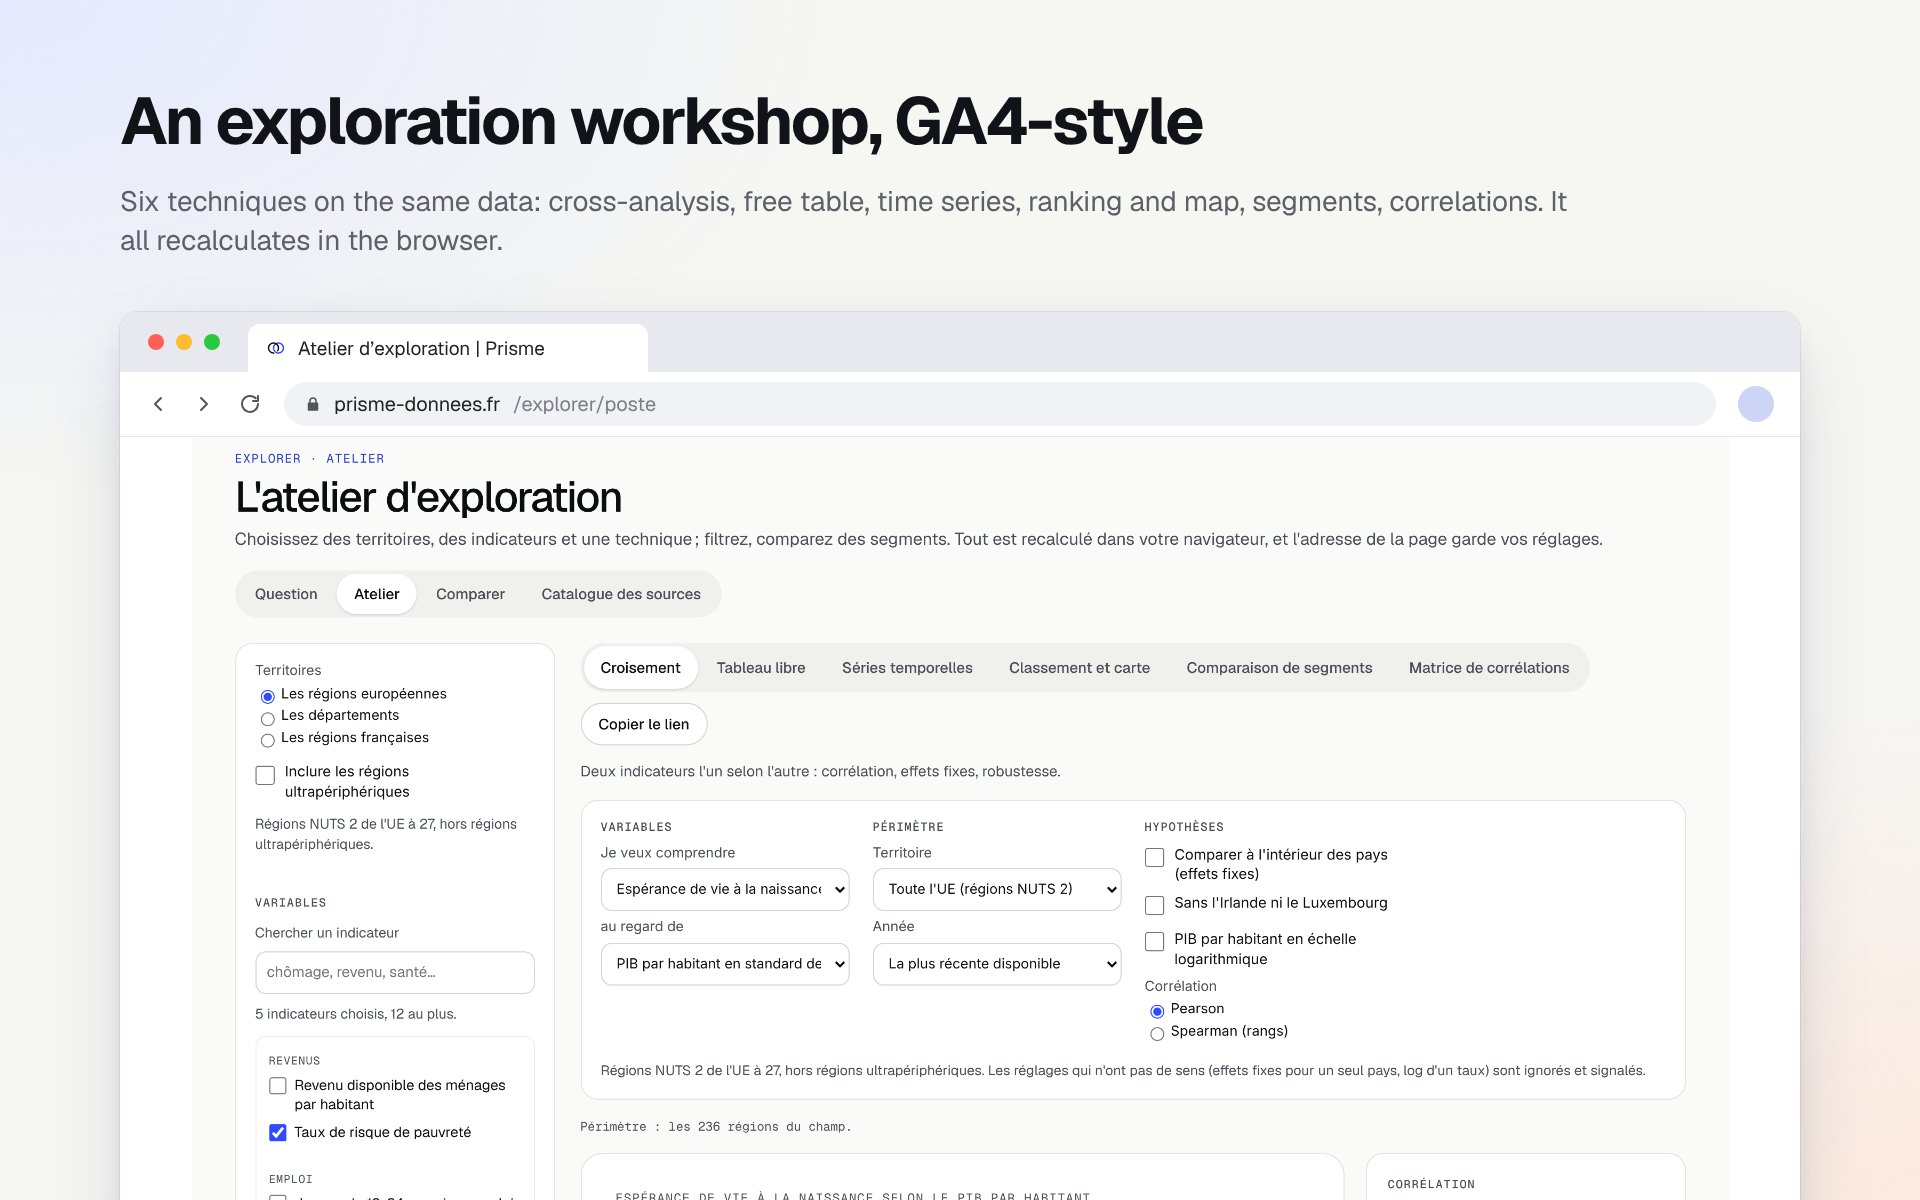The width and height of the screenshot is (1920, 1200).
Task: Open 'Comparaison de segments' technique
Action: pyautogui.click(x=1279, y=668)
